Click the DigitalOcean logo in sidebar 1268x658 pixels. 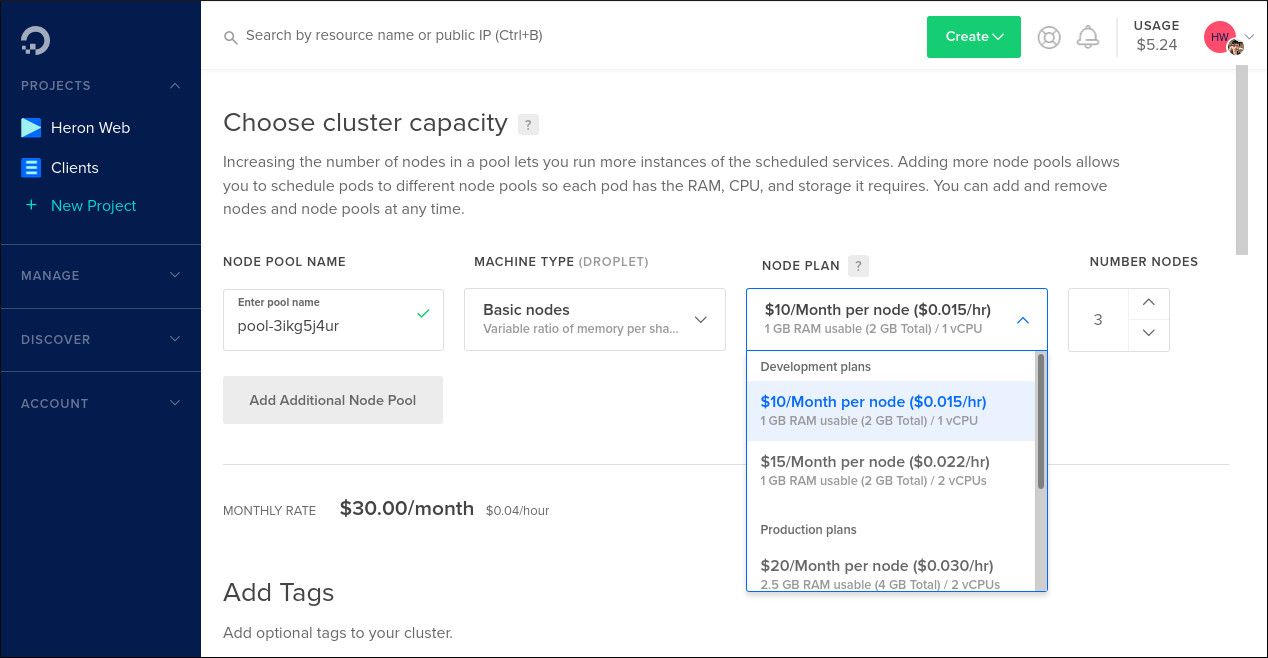point(33,40)
